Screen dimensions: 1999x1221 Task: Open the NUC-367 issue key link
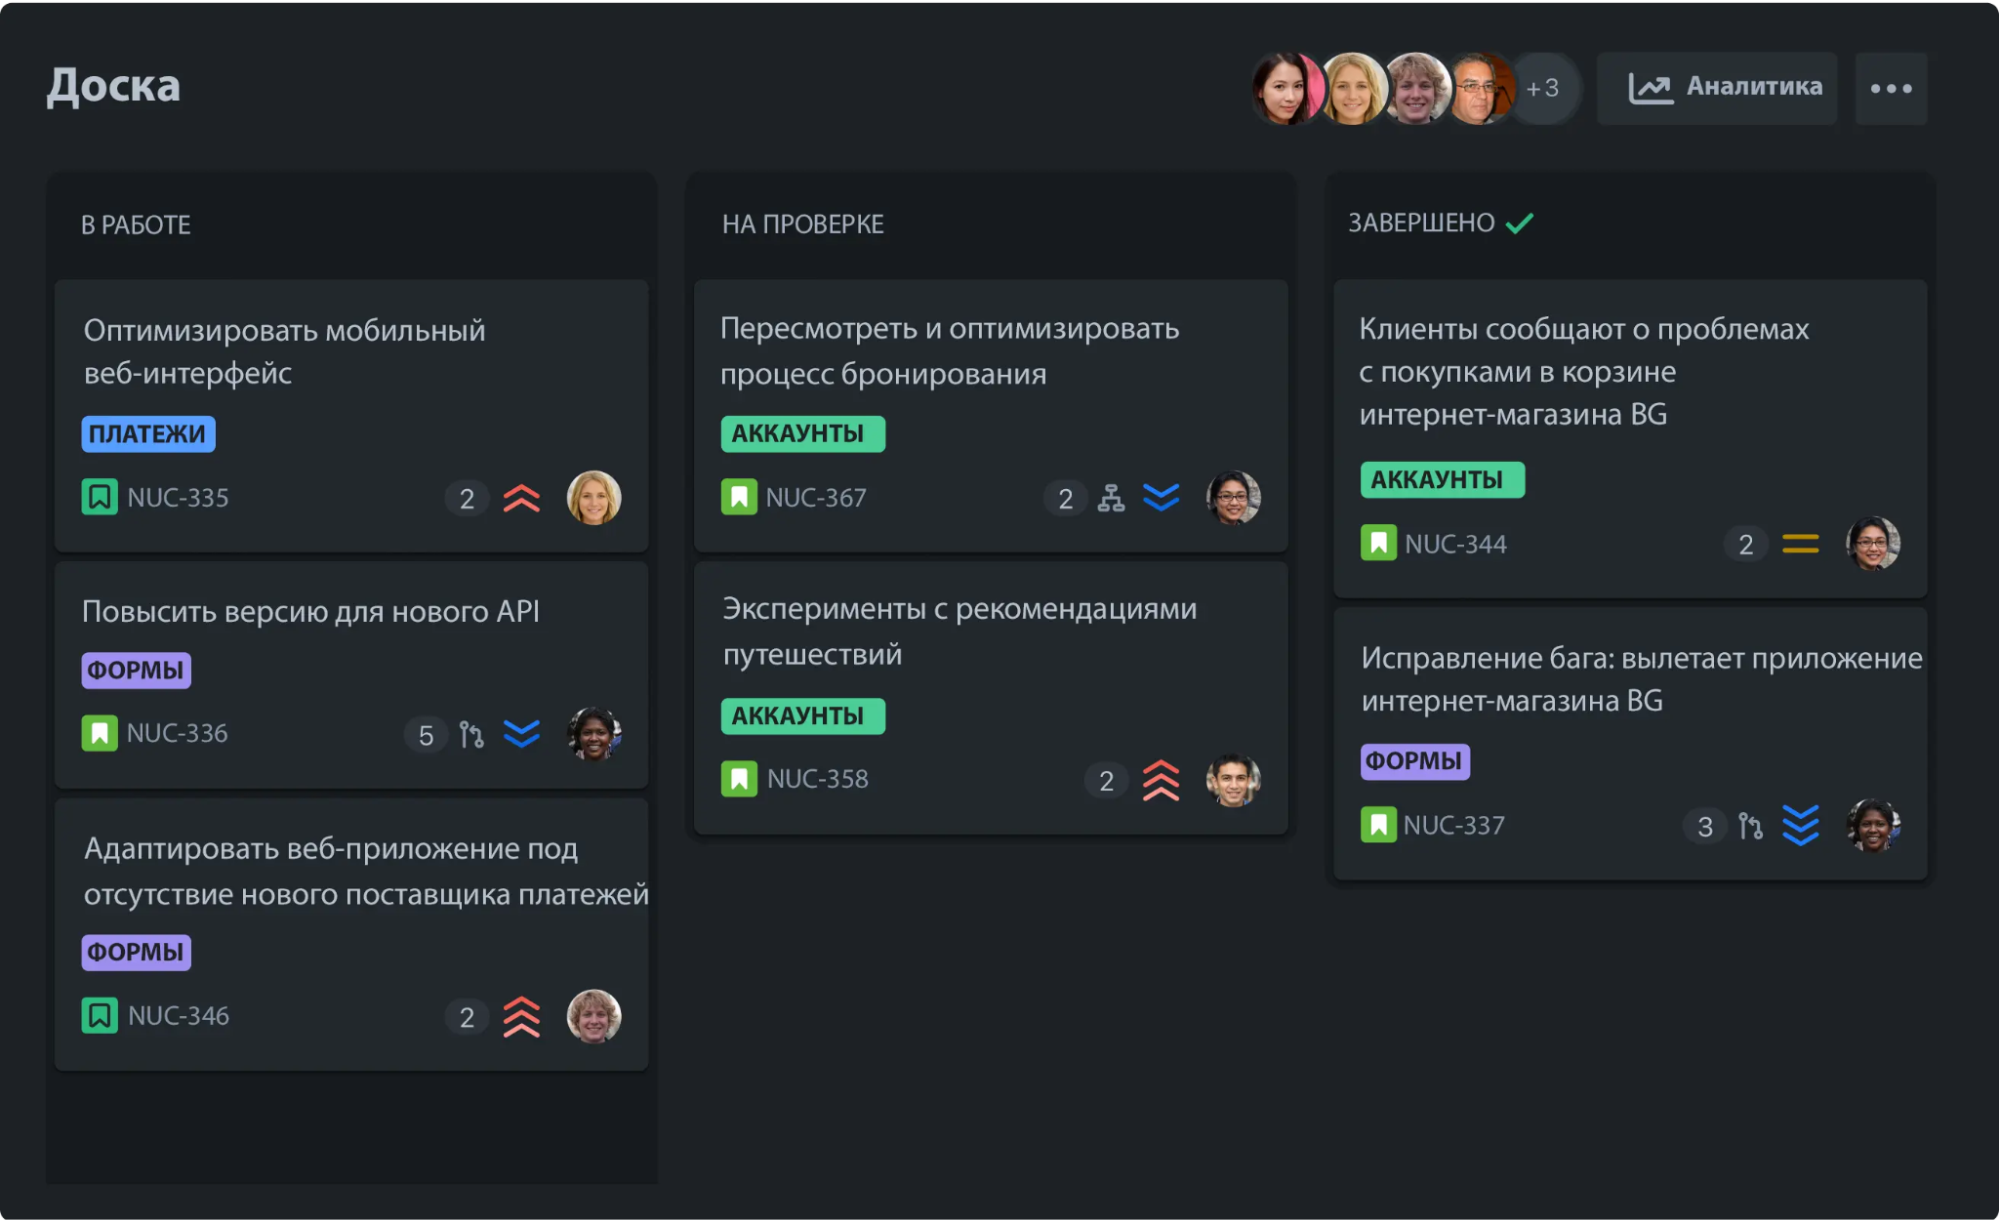pos(816,498)
